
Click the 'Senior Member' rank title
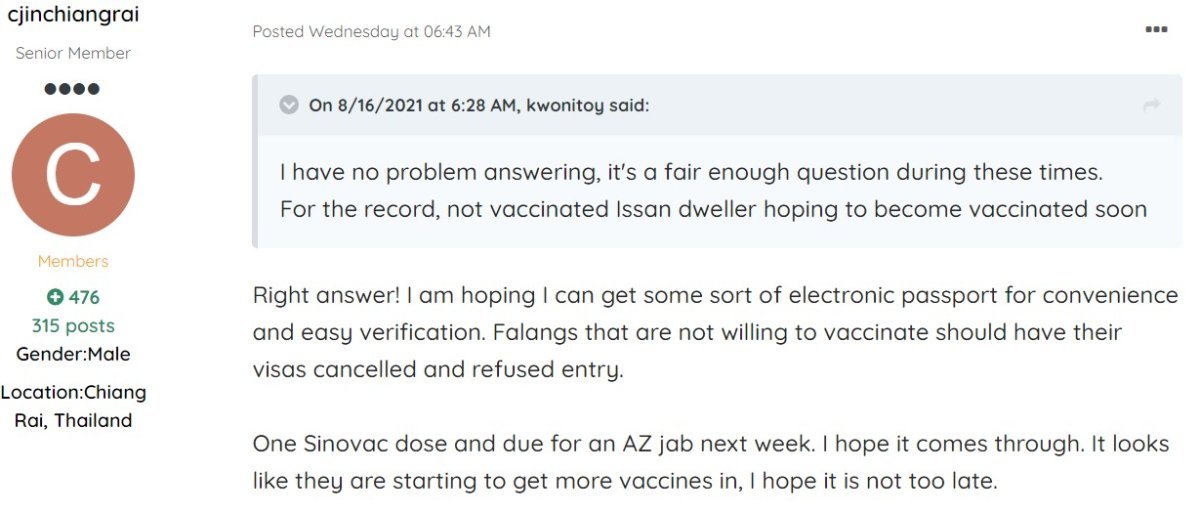click(x=73, y=53)
